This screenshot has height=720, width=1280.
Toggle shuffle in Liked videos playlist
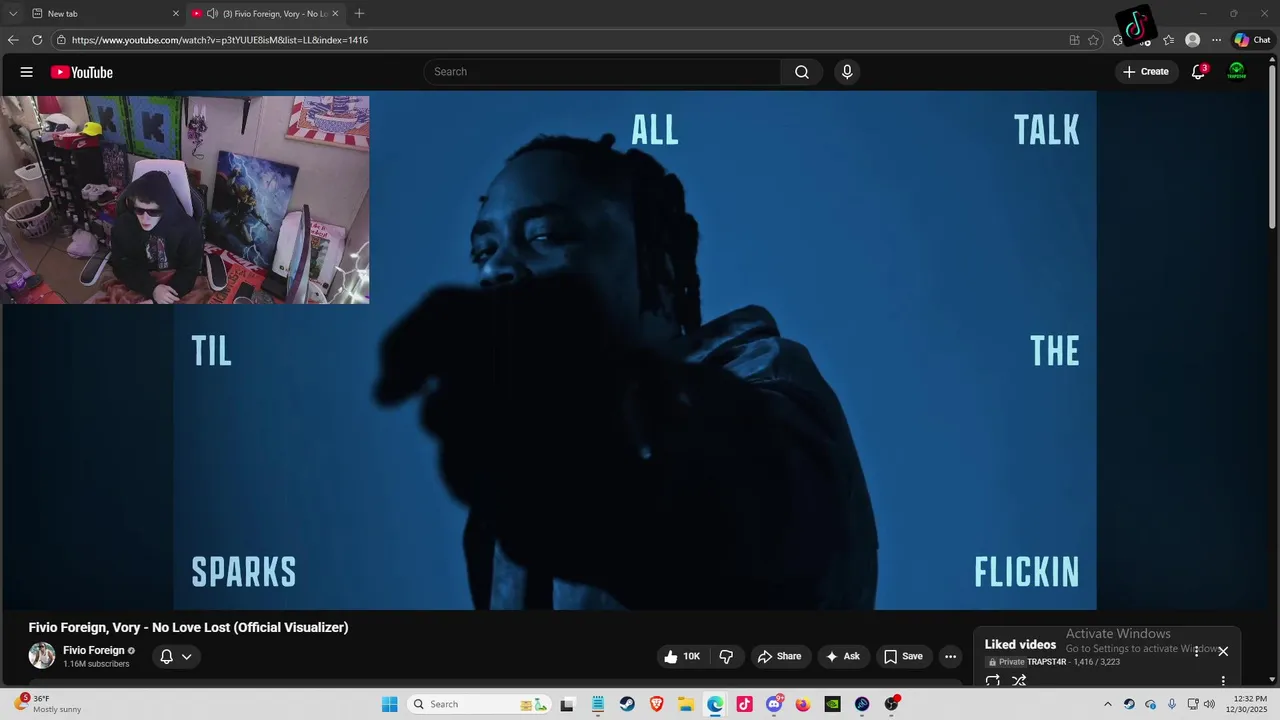click(1019, 681)
